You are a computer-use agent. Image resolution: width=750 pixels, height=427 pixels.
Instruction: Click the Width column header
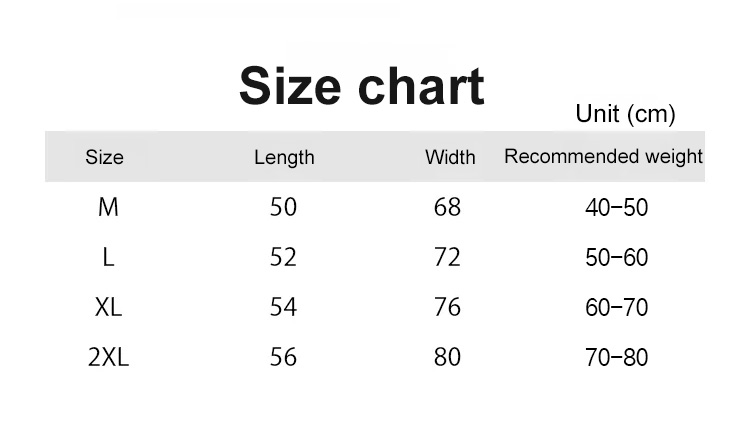tap(450, 157)
